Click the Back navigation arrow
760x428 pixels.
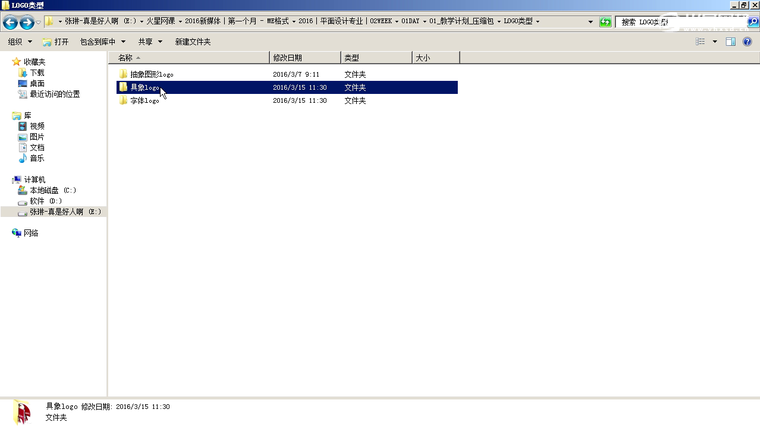11,22
